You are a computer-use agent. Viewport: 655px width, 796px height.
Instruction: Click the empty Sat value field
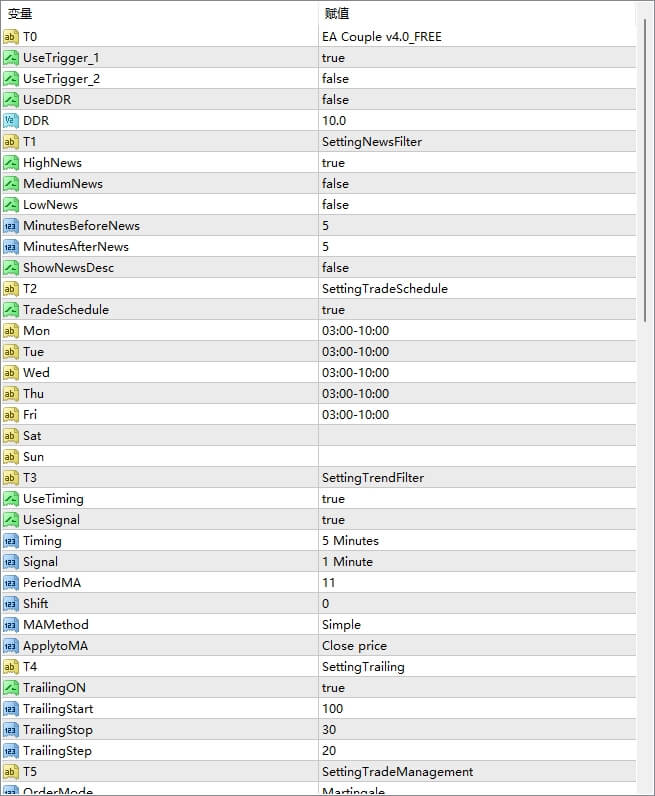point(475,436)
